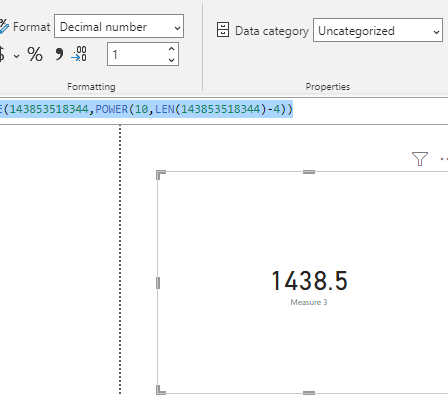Image resolution: width=448 pixels, height=396 pixels.
Task: Increase decimal places with up arrow
Action: point(172,49)
